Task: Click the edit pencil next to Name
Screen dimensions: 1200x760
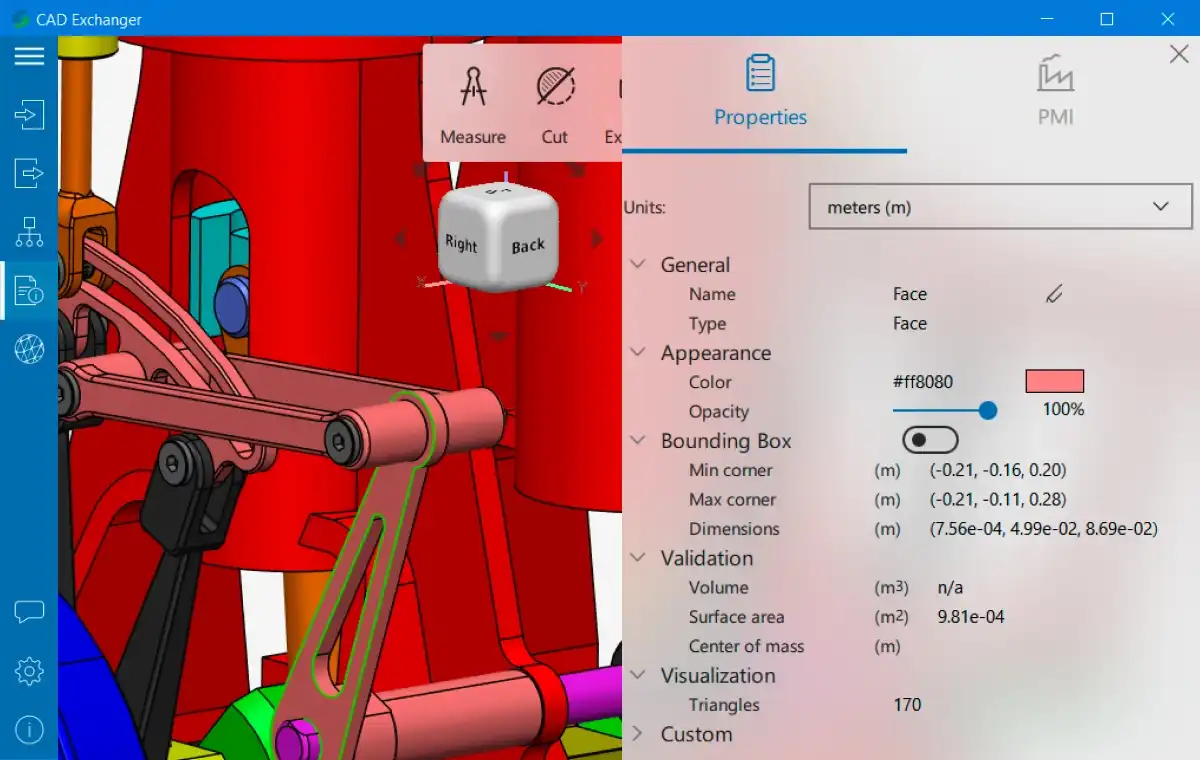Action: tap(1054, 294)
